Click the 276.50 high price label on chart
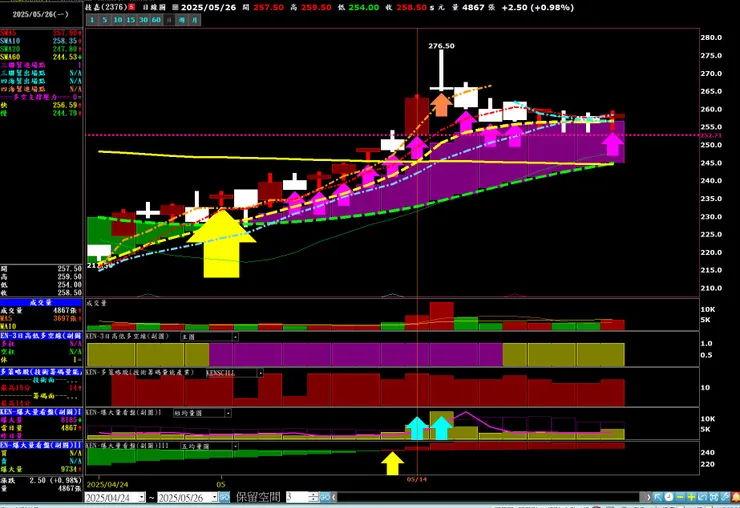The image size is (740, 508). coord(441,46)
